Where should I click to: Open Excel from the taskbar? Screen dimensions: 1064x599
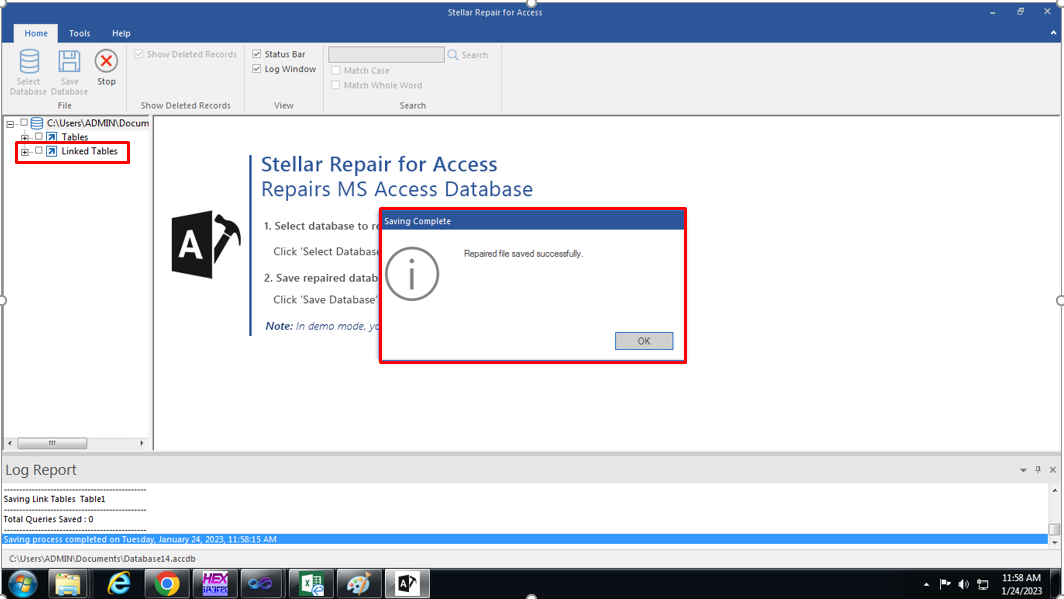311,583
